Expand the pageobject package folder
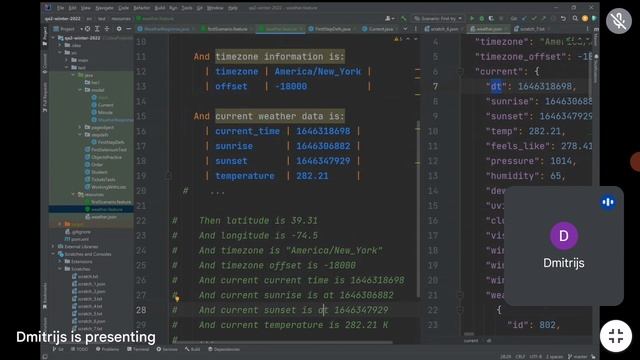This screenshot has width=640, height=360. click(80, 127)
